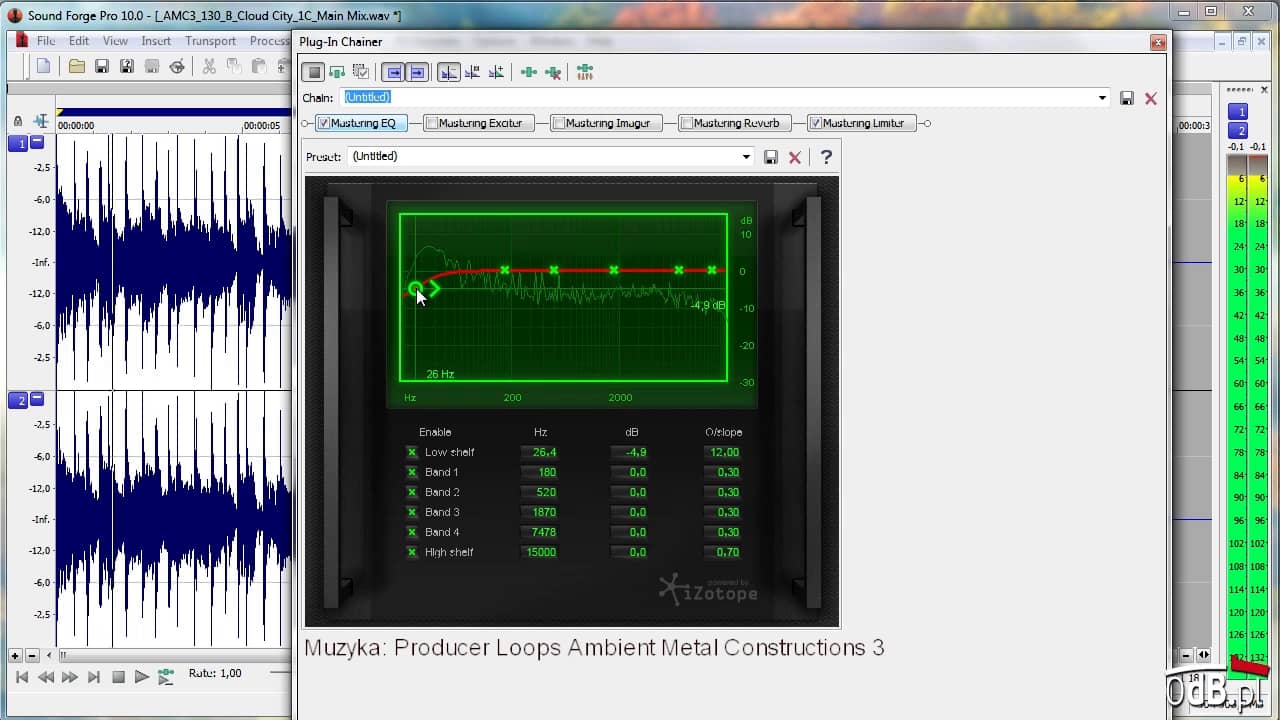1280x720 pixels.
Task: Open the Preset dropdown arrow
Action: tap(746, 157)
